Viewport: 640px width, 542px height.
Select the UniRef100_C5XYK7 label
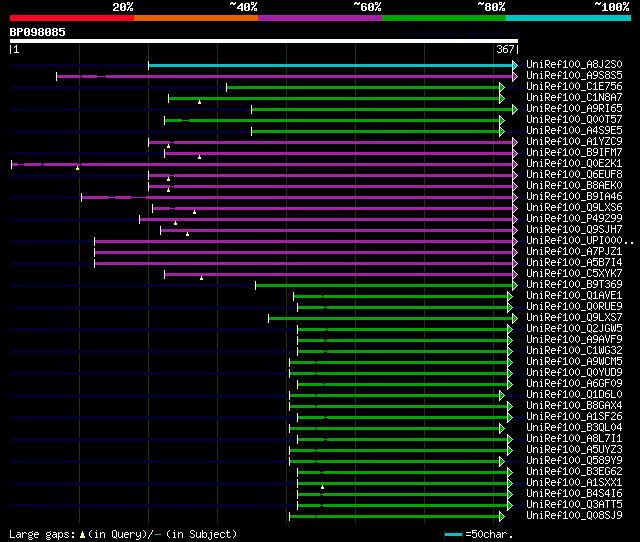point(574,274)
